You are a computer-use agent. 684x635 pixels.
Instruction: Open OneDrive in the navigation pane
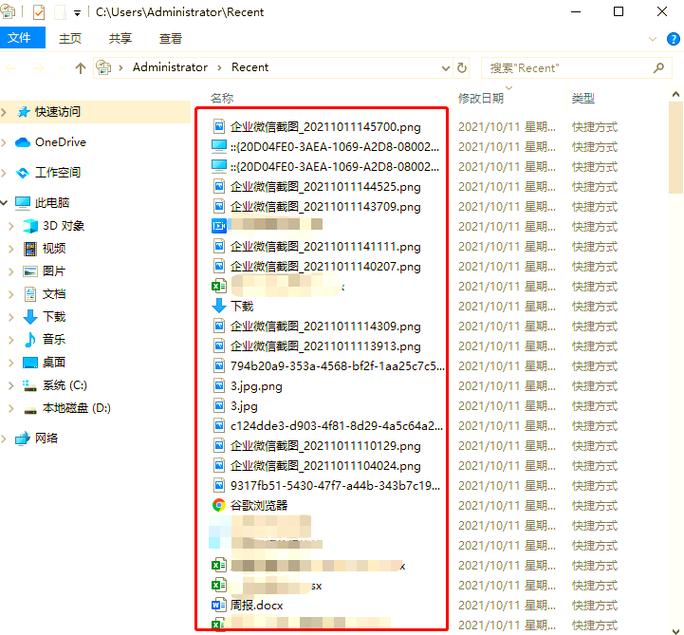(x=59, y=142)
